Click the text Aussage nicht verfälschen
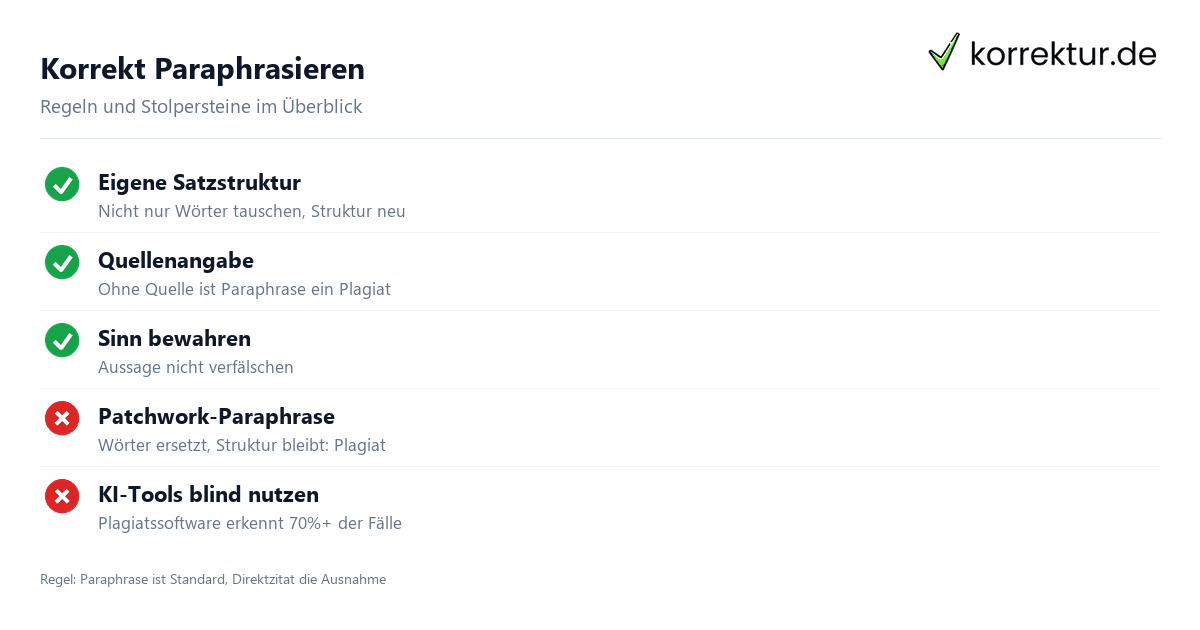 point(196,367)
